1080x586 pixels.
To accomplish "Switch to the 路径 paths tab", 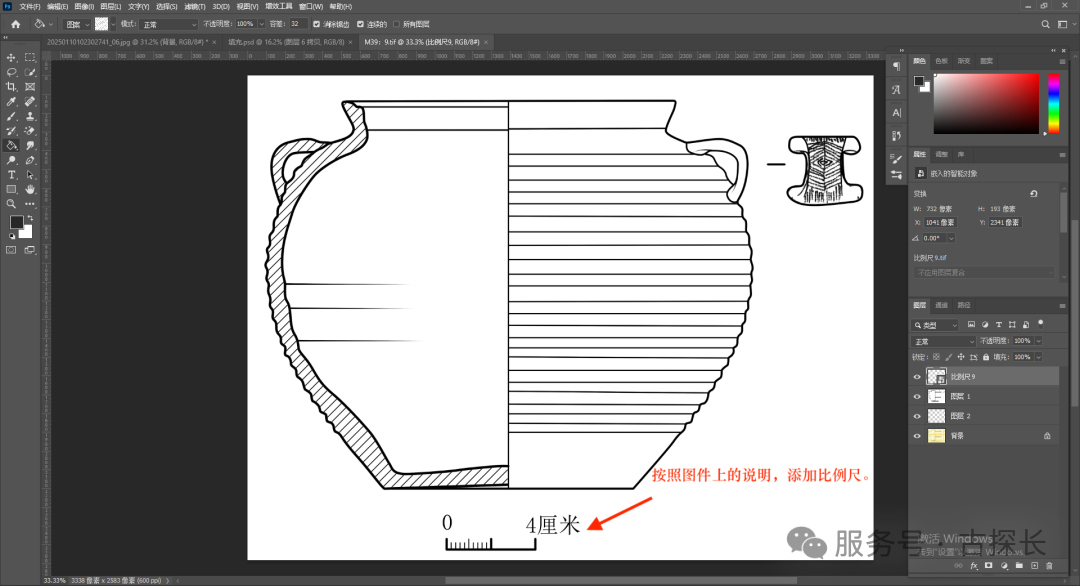I will click(x=964, y=305).
